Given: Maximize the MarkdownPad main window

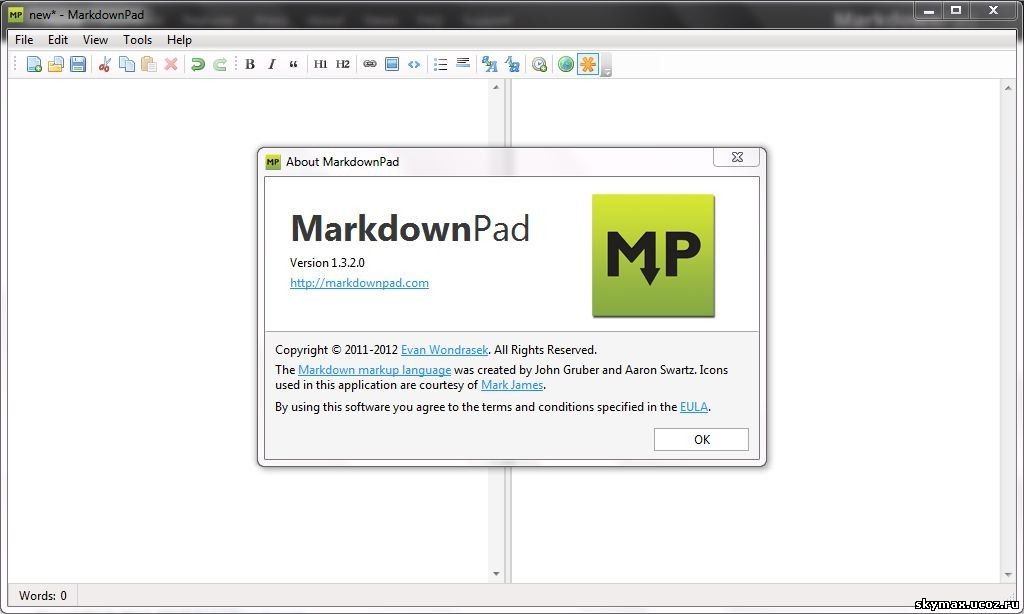Looking at the screenshot, I should (956, 10).
